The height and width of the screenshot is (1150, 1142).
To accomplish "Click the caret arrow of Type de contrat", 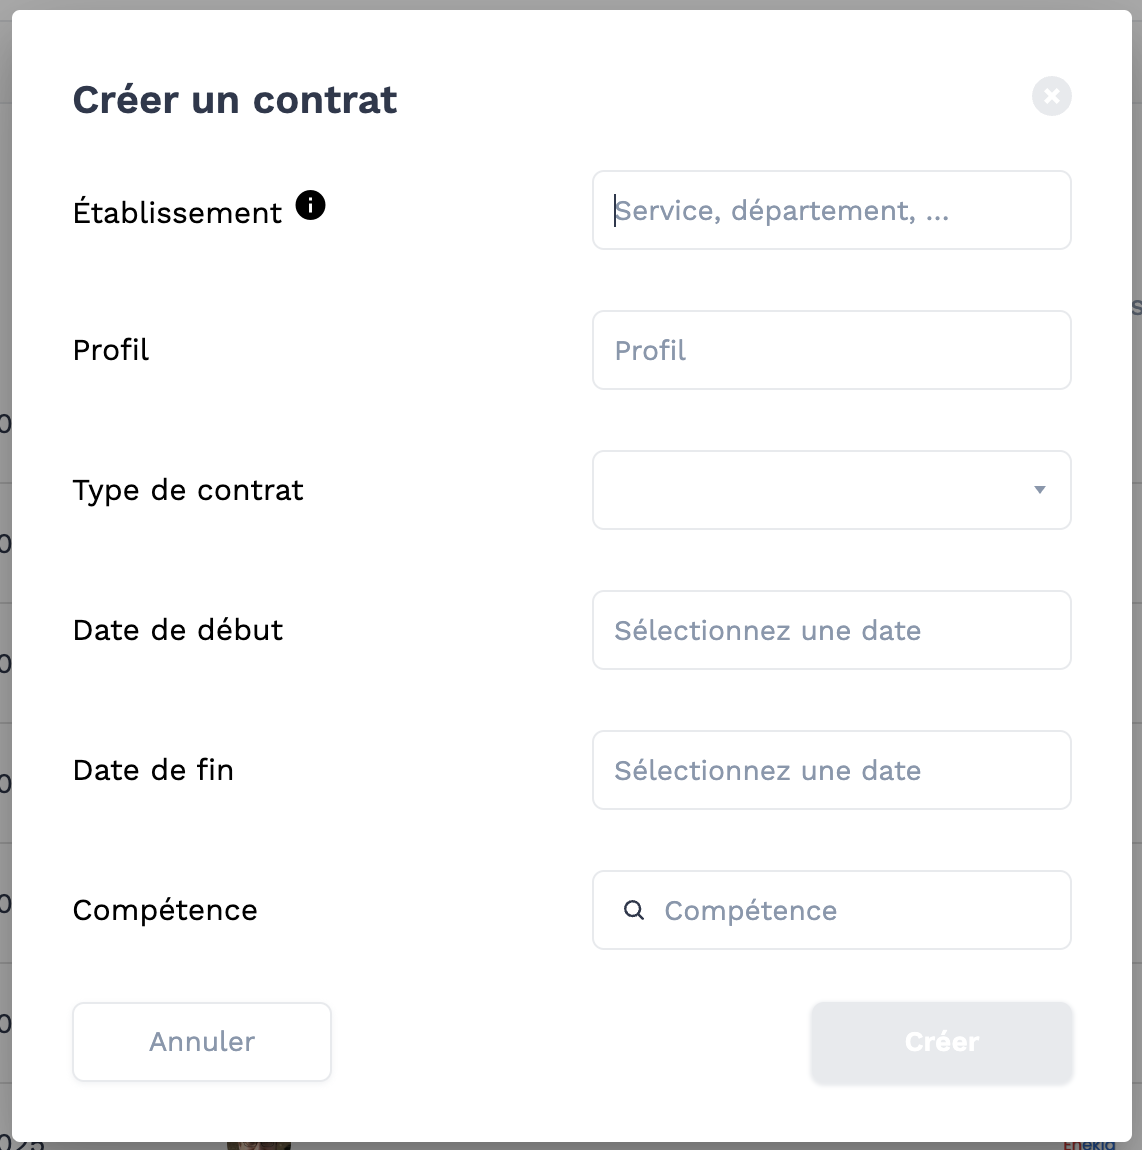I will (x=1039, y=490).
